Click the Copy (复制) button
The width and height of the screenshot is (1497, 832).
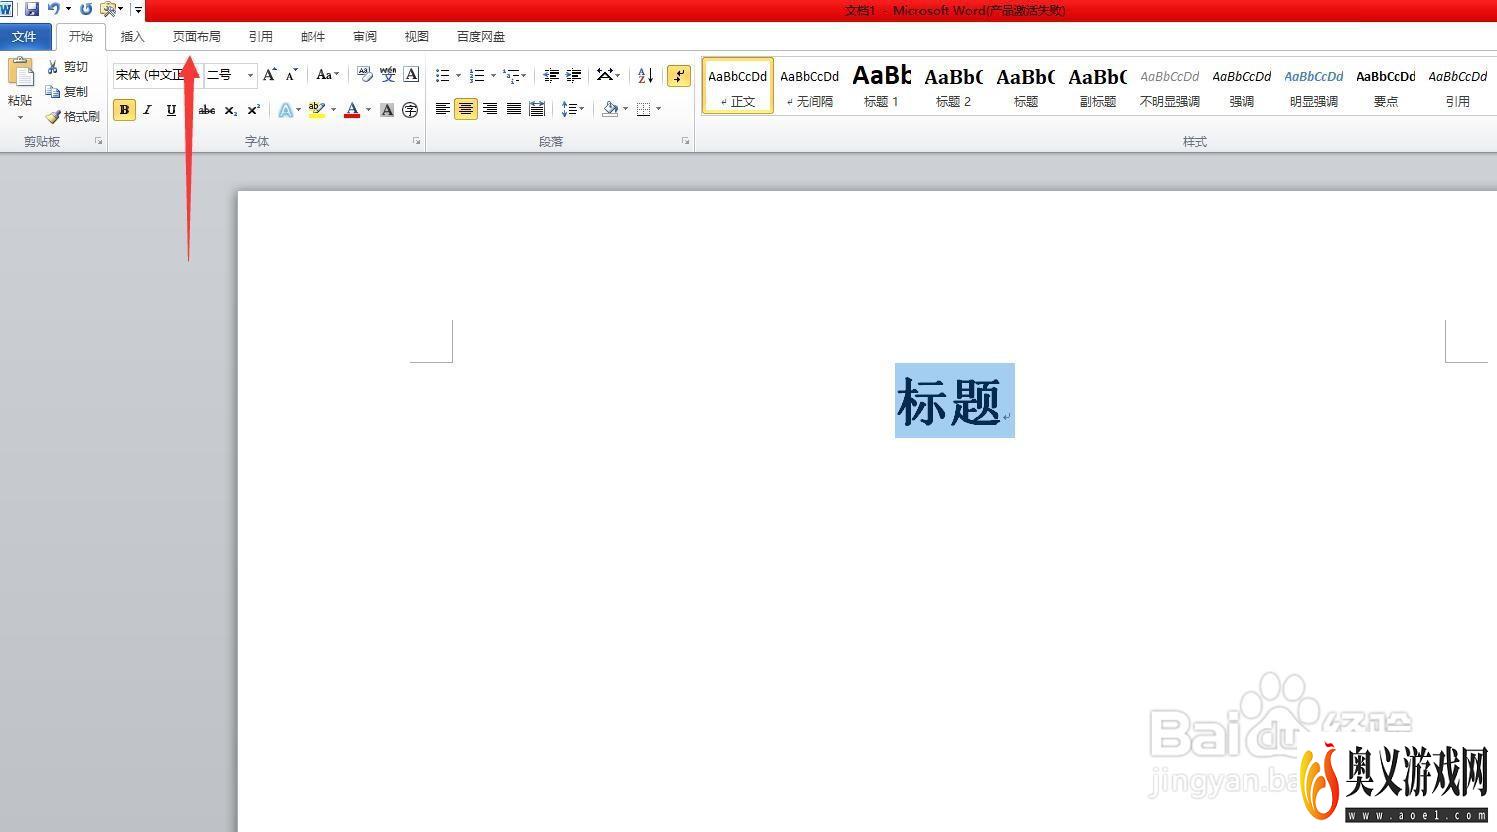coord(67,91)
